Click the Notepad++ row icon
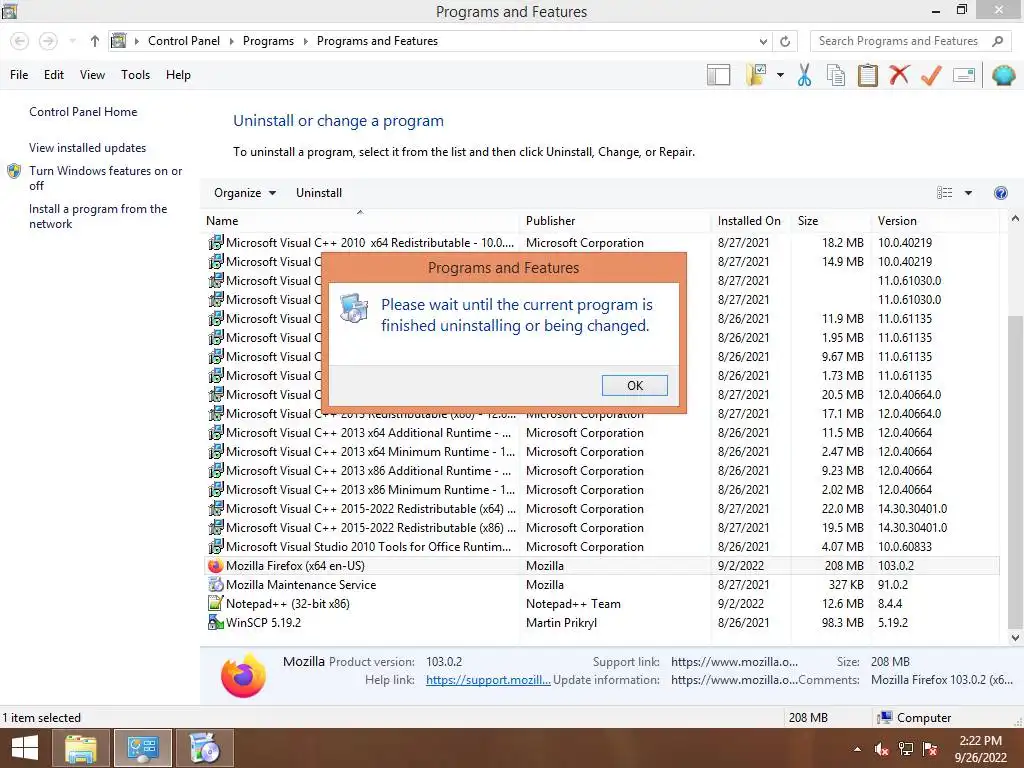Image resolution: width=1024 pixels, height=768 pixels. pyautogui.click(x=216, y=603)
